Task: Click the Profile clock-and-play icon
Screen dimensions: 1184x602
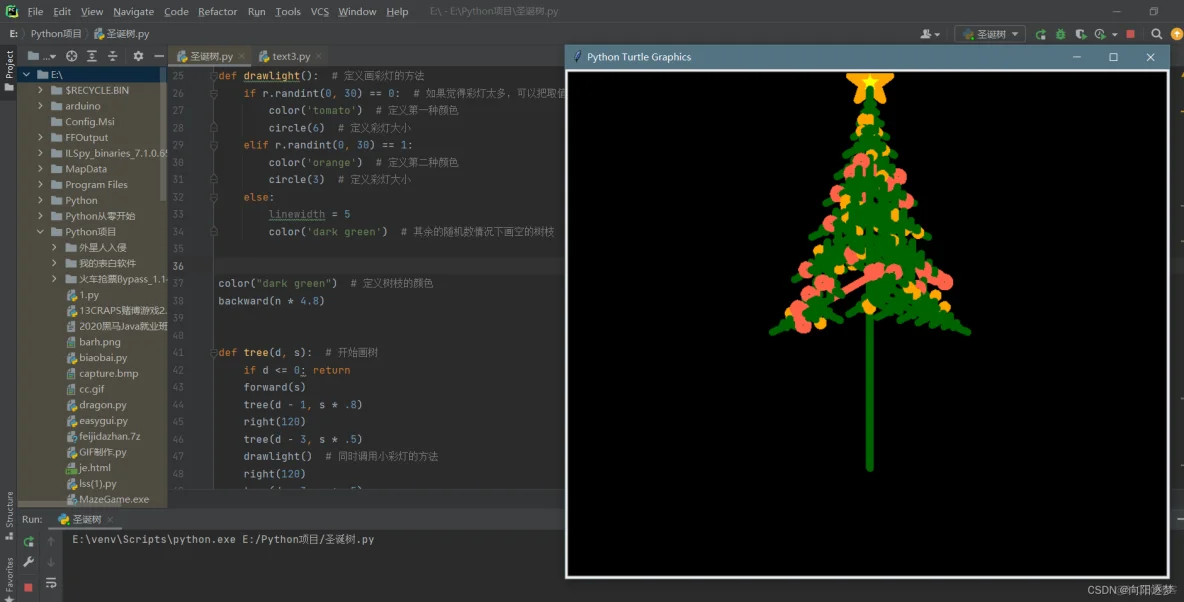Action: point(1100,34)
